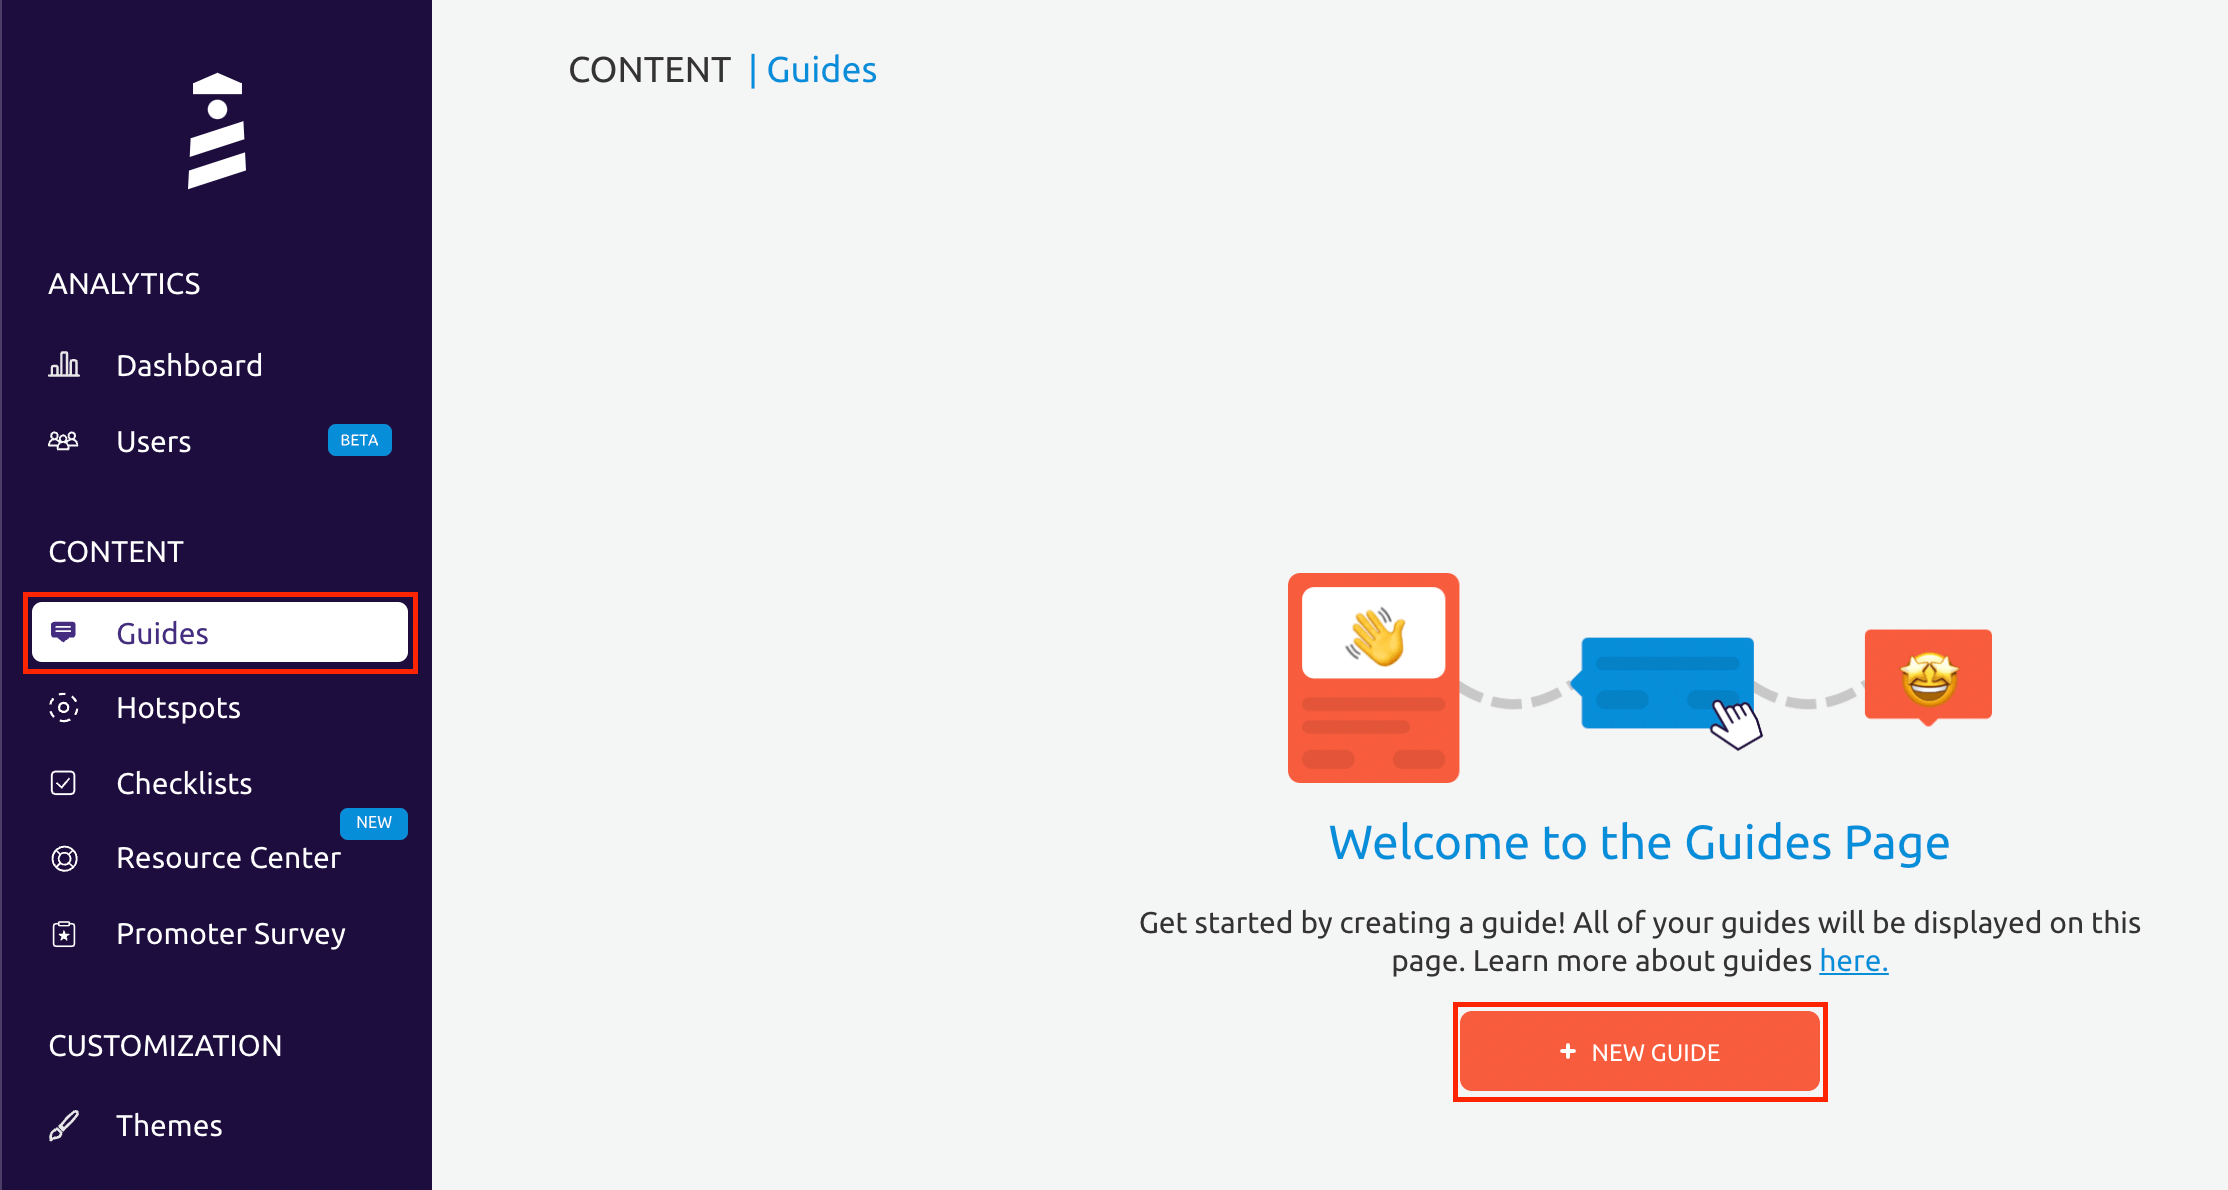
Task: Click the Guides icon in sidebar
Action: coord(65,633)
